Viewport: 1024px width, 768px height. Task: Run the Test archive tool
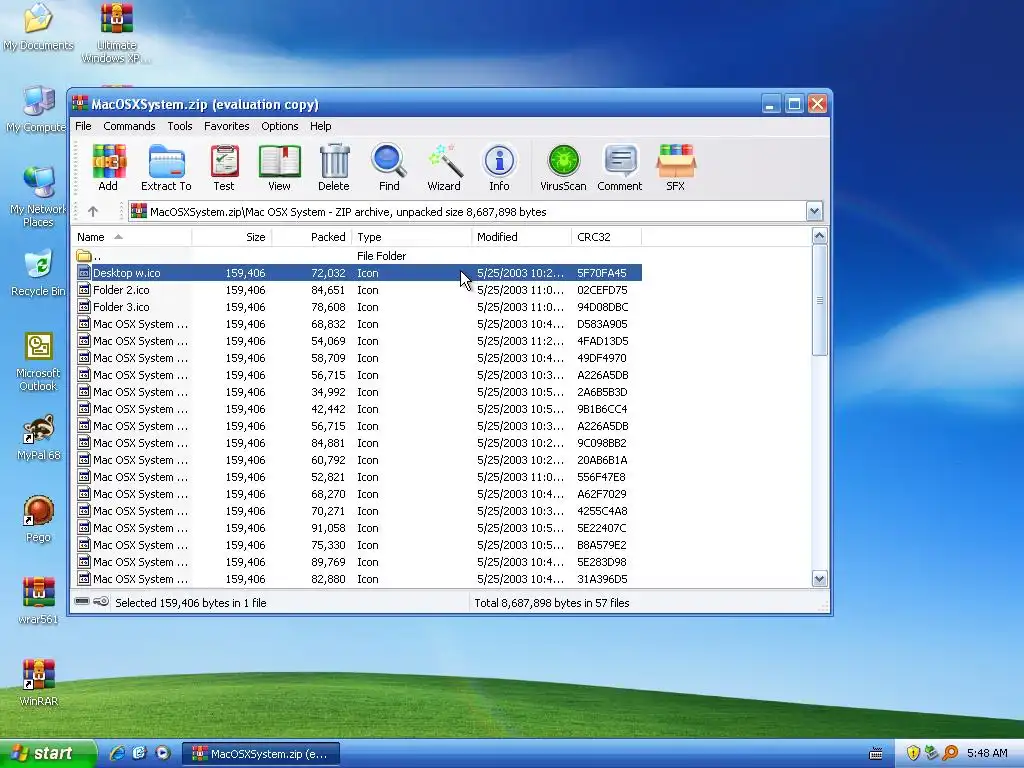tap(224, 168)
